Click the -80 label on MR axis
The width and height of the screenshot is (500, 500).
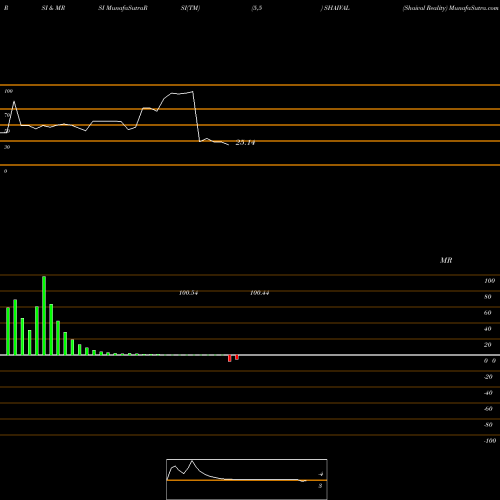coord(488,425)
